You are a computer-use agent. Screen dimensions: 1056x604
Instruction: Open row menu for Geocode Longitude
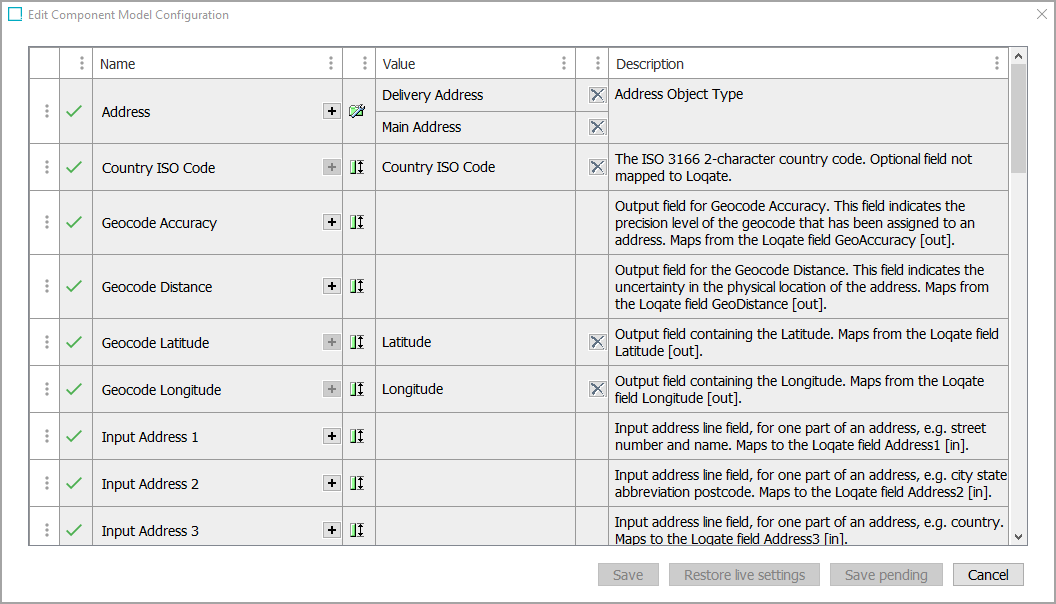click(x=47, y=389)
